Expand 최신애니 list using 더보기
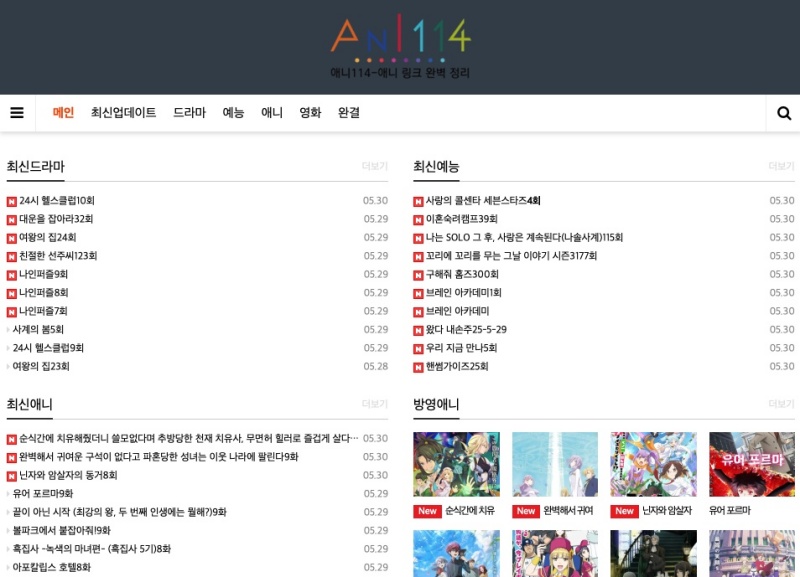This screenshot has height=577, width=800. coord(374,404)
